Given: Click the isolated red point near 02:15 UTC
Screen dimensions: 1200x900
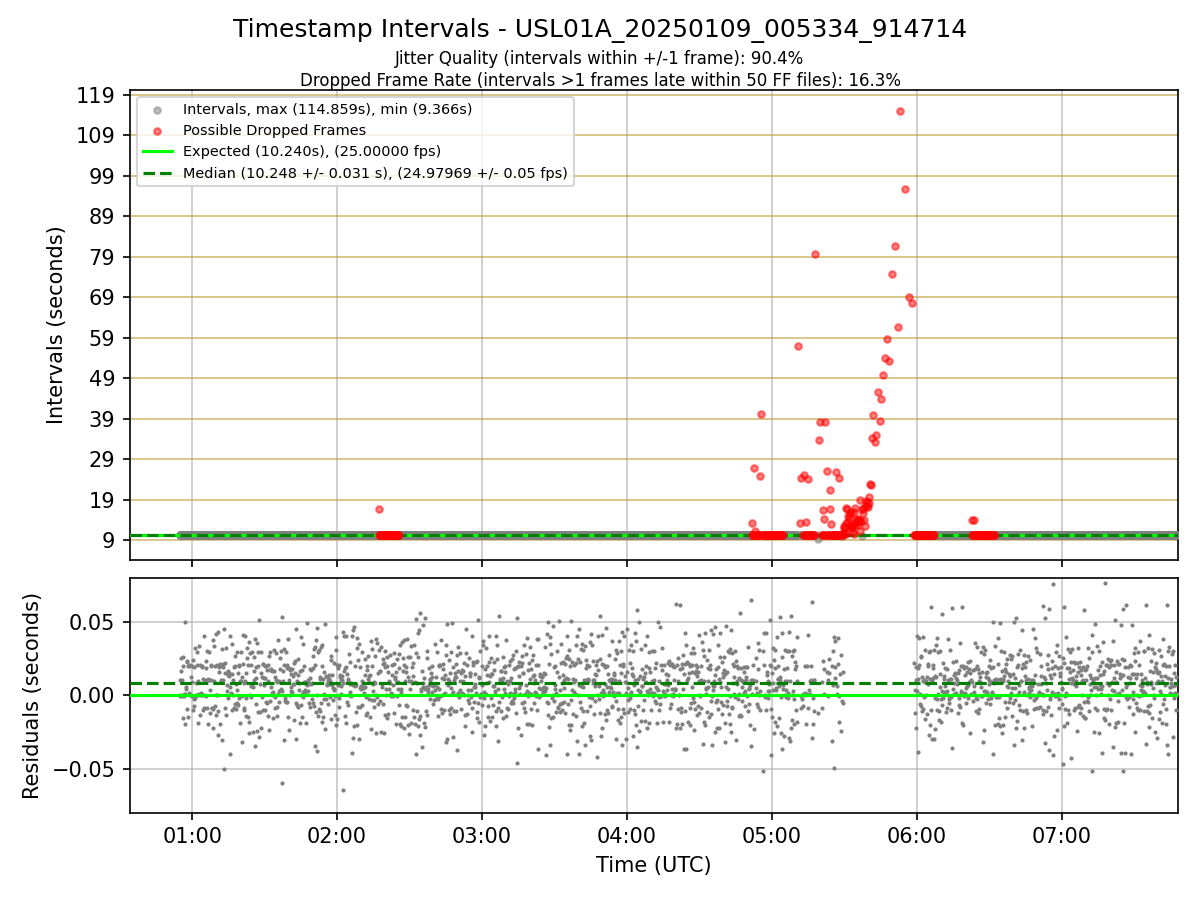Looking at the screenshot, I should point(379,509).
